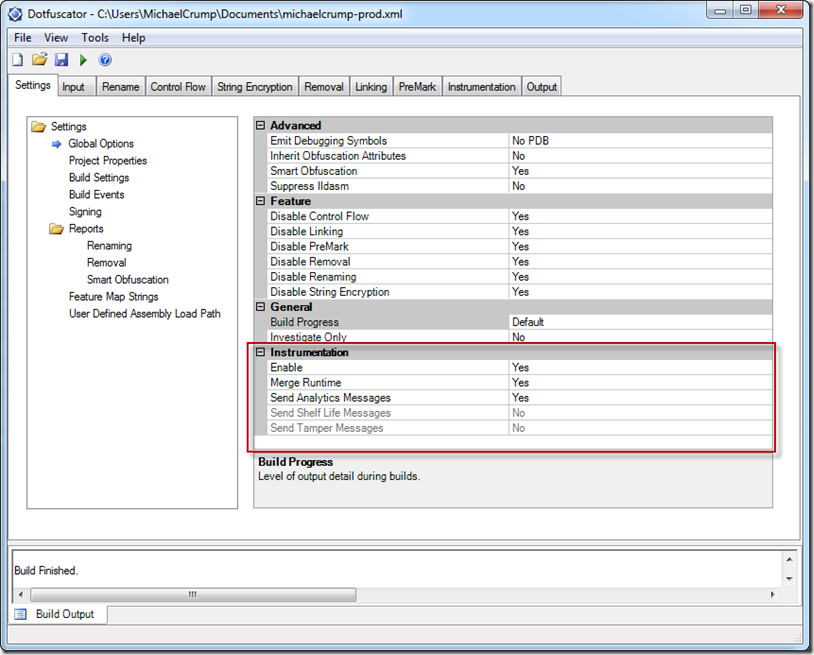Switch to the Removal tab
Screen dimensions: 814x655
coord(324,87)
